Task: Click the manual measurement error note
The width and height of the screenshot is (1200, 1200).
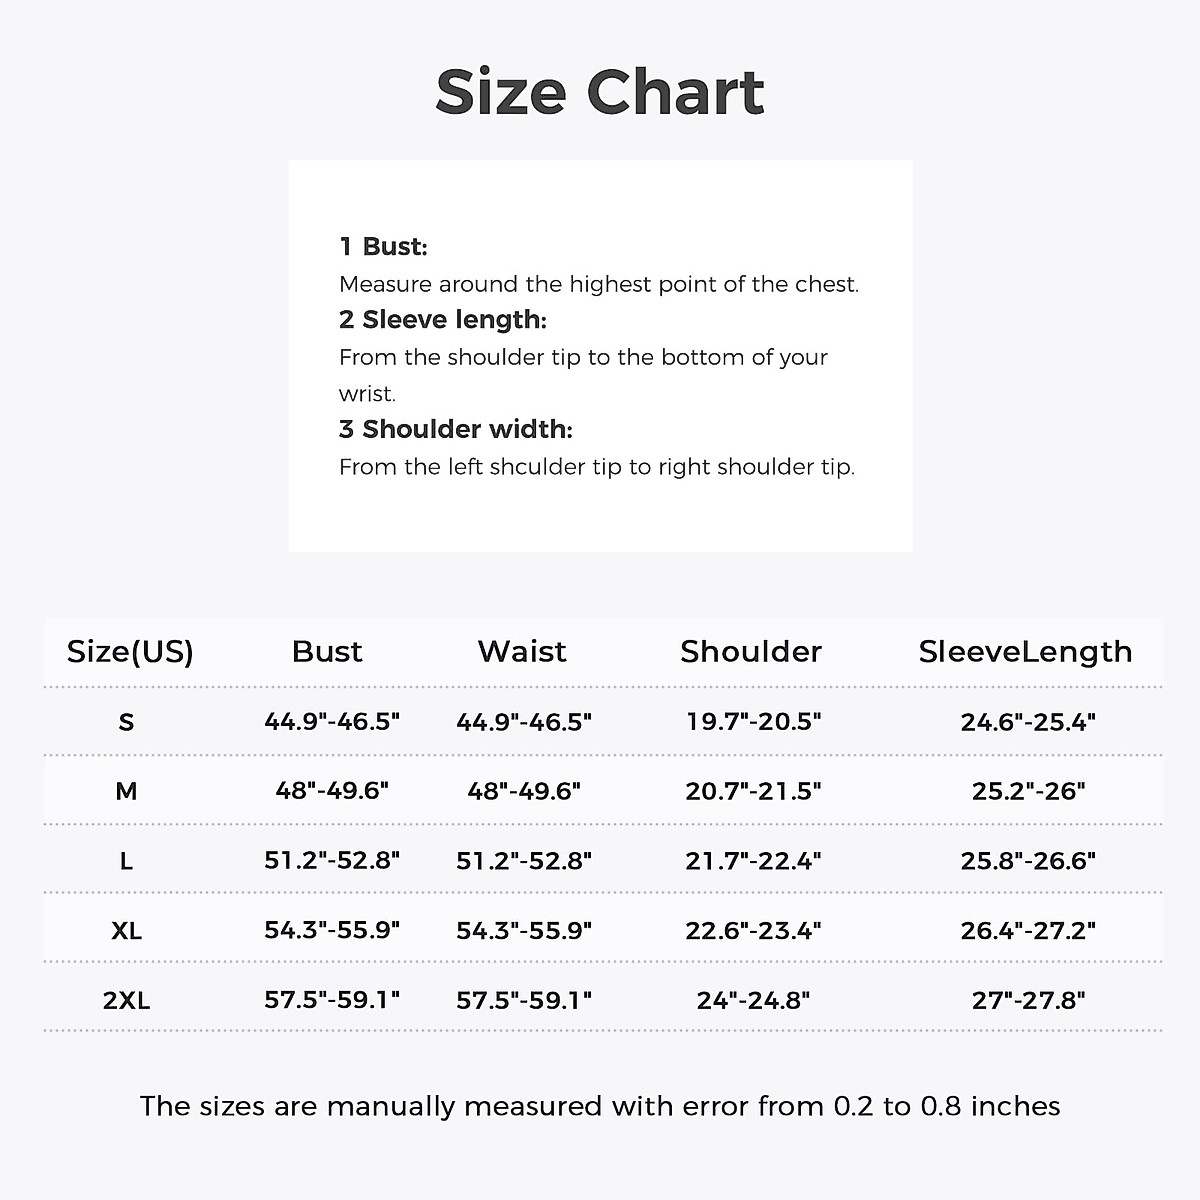Action: click(600, 1106)
